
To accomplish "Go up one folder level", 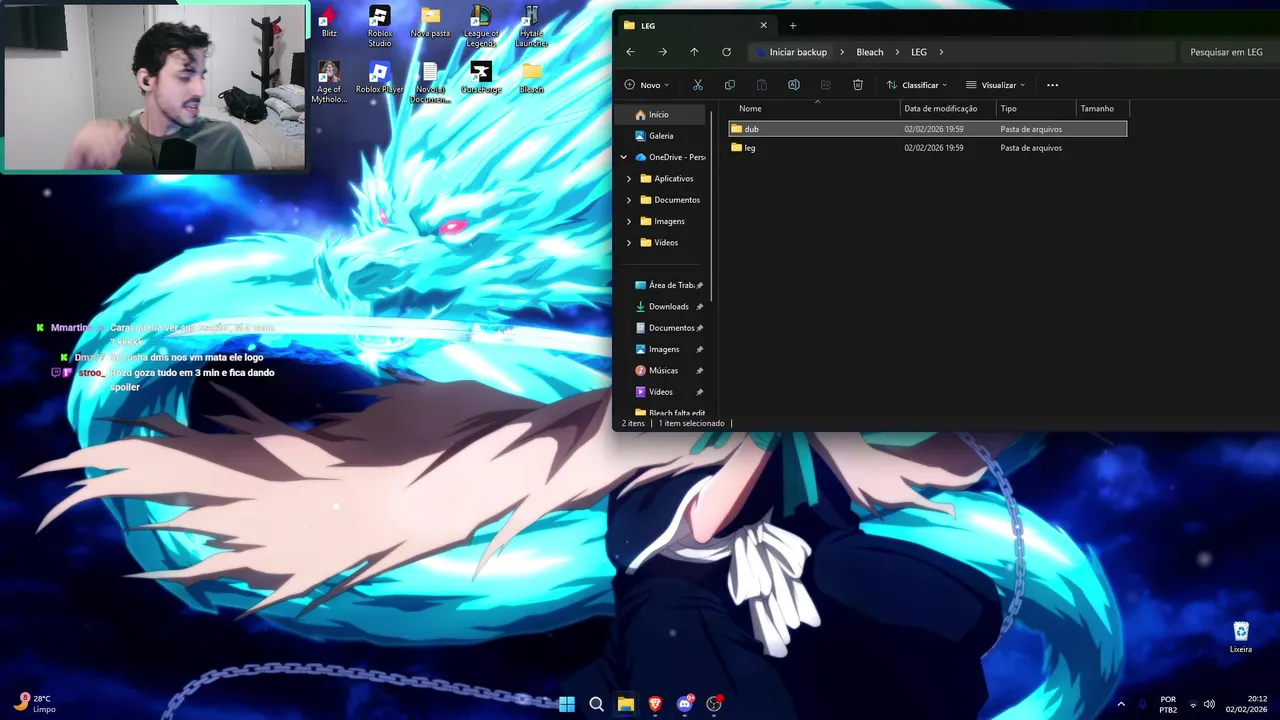I will 694,52.
